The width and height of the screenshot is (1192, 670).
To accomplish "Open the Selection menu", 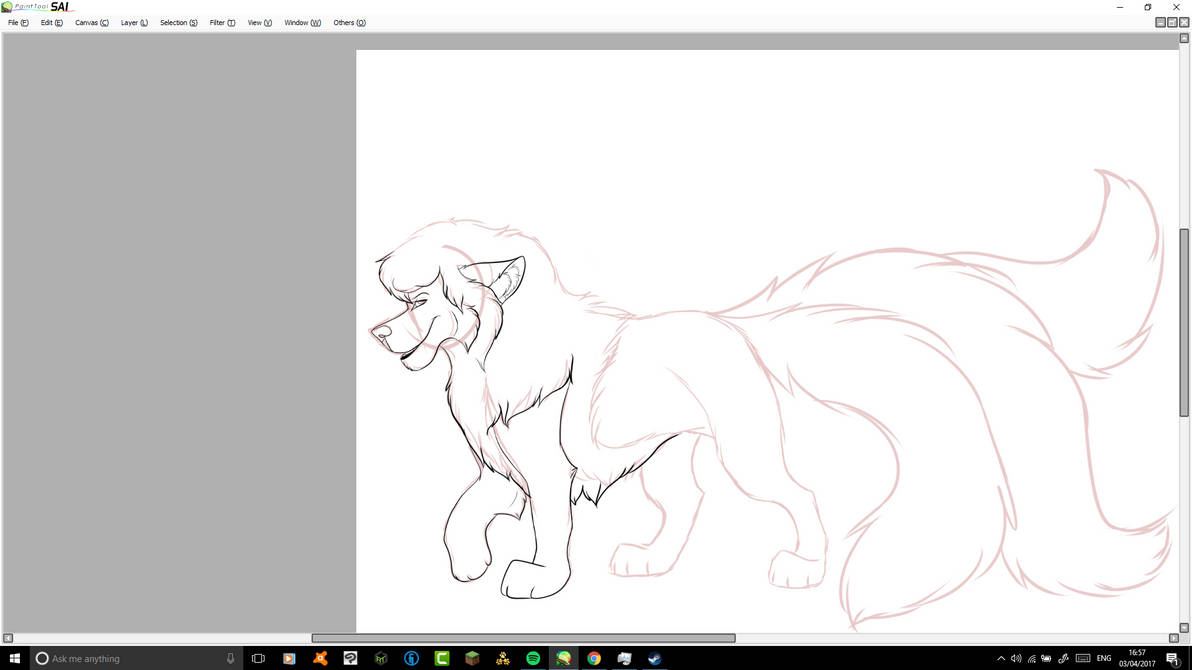I will click(x=179, y=23).
